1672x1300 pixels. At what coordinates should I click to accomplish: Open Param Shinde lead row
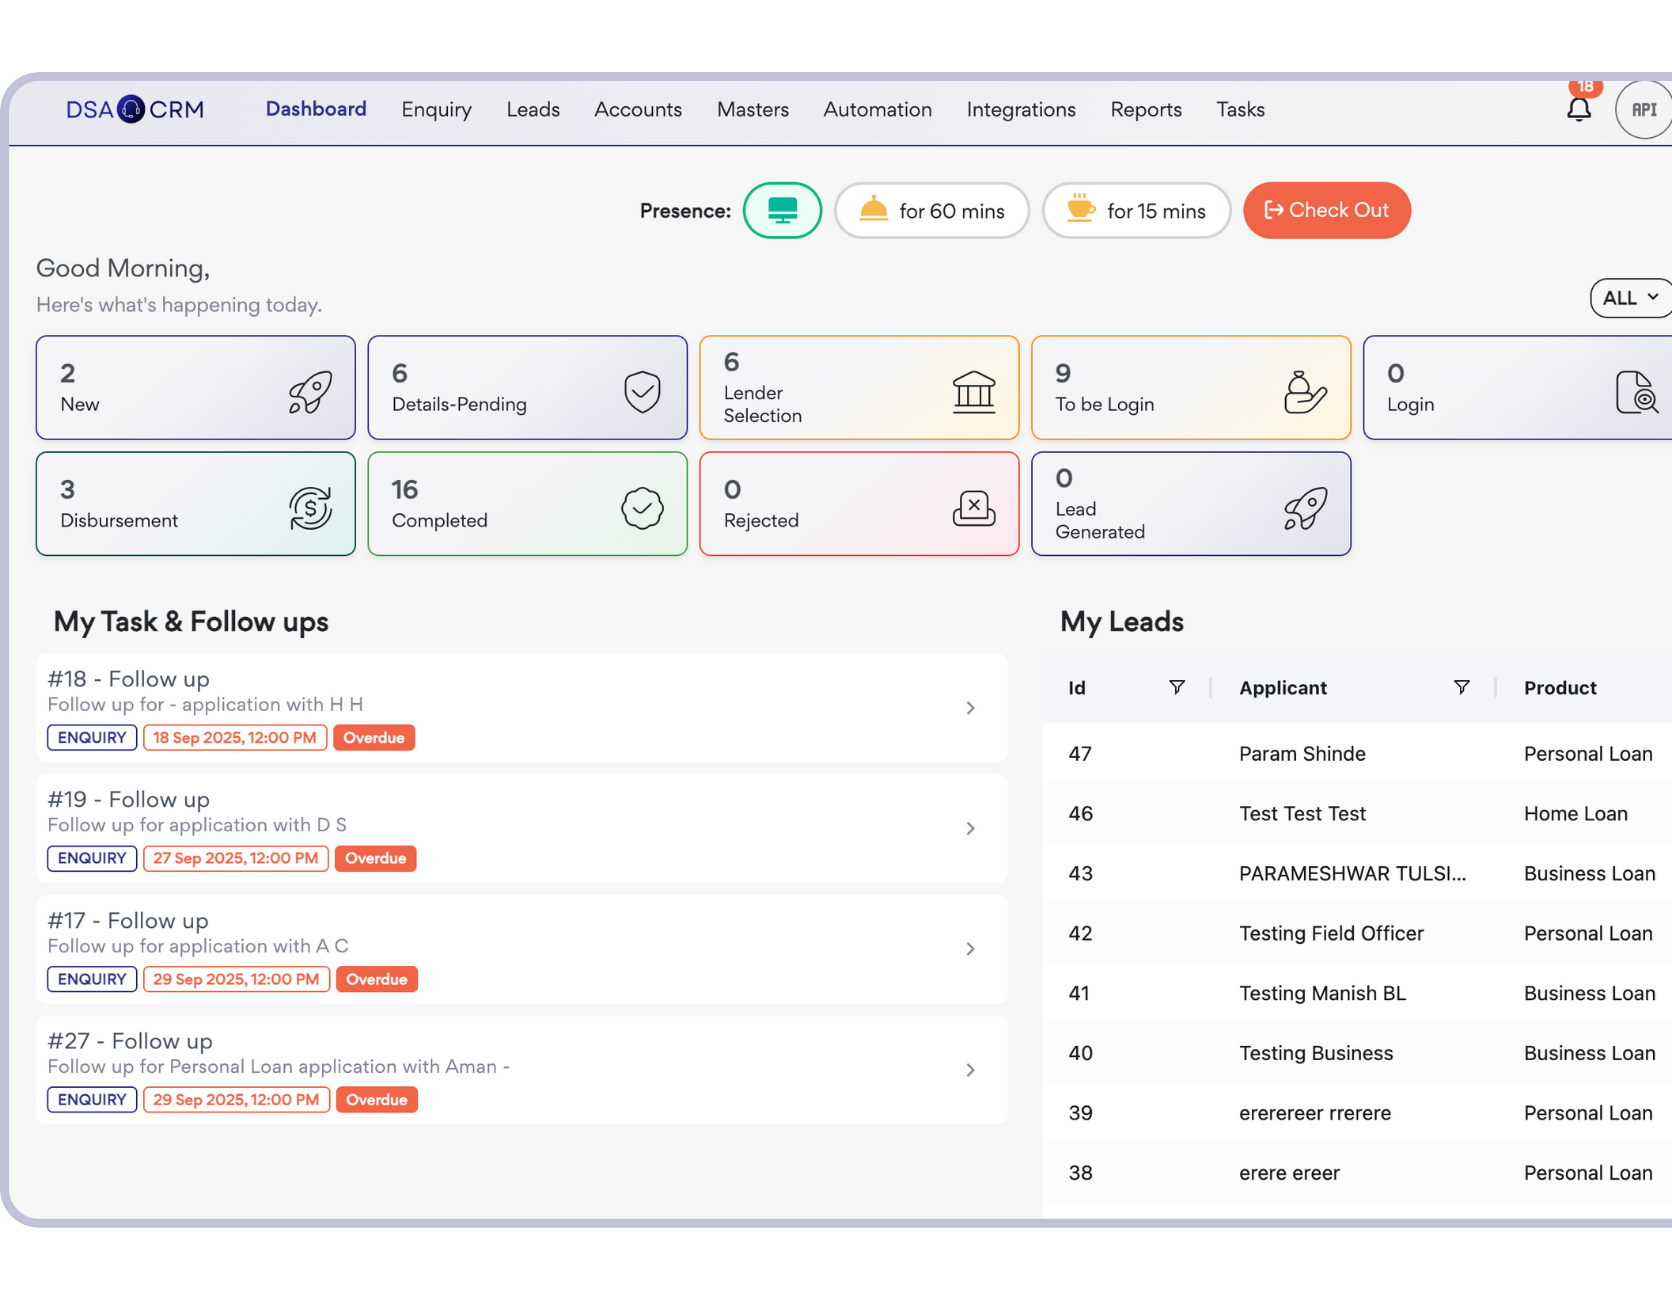1301,754
